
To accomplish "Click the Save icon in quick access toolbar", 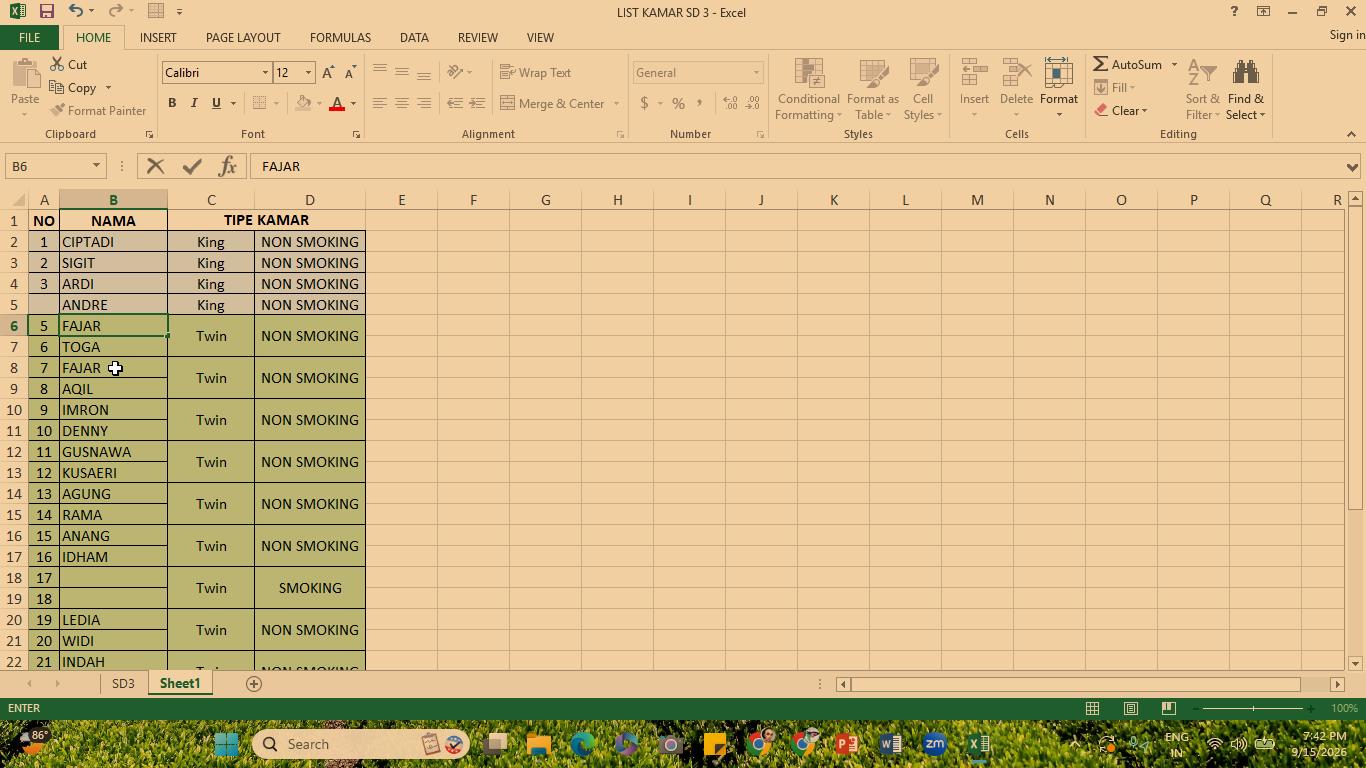I will pyautogui.click(x=46, y=11).
